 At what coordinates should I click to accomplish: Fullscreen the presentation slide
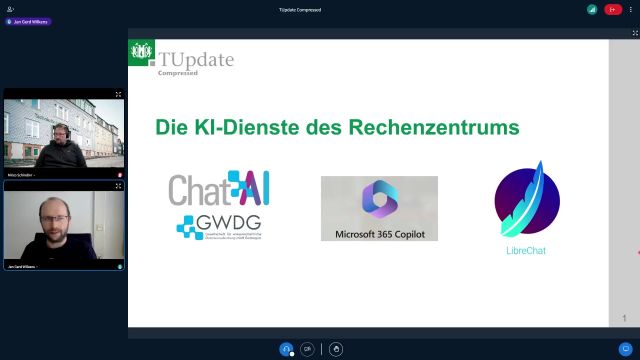635,33
